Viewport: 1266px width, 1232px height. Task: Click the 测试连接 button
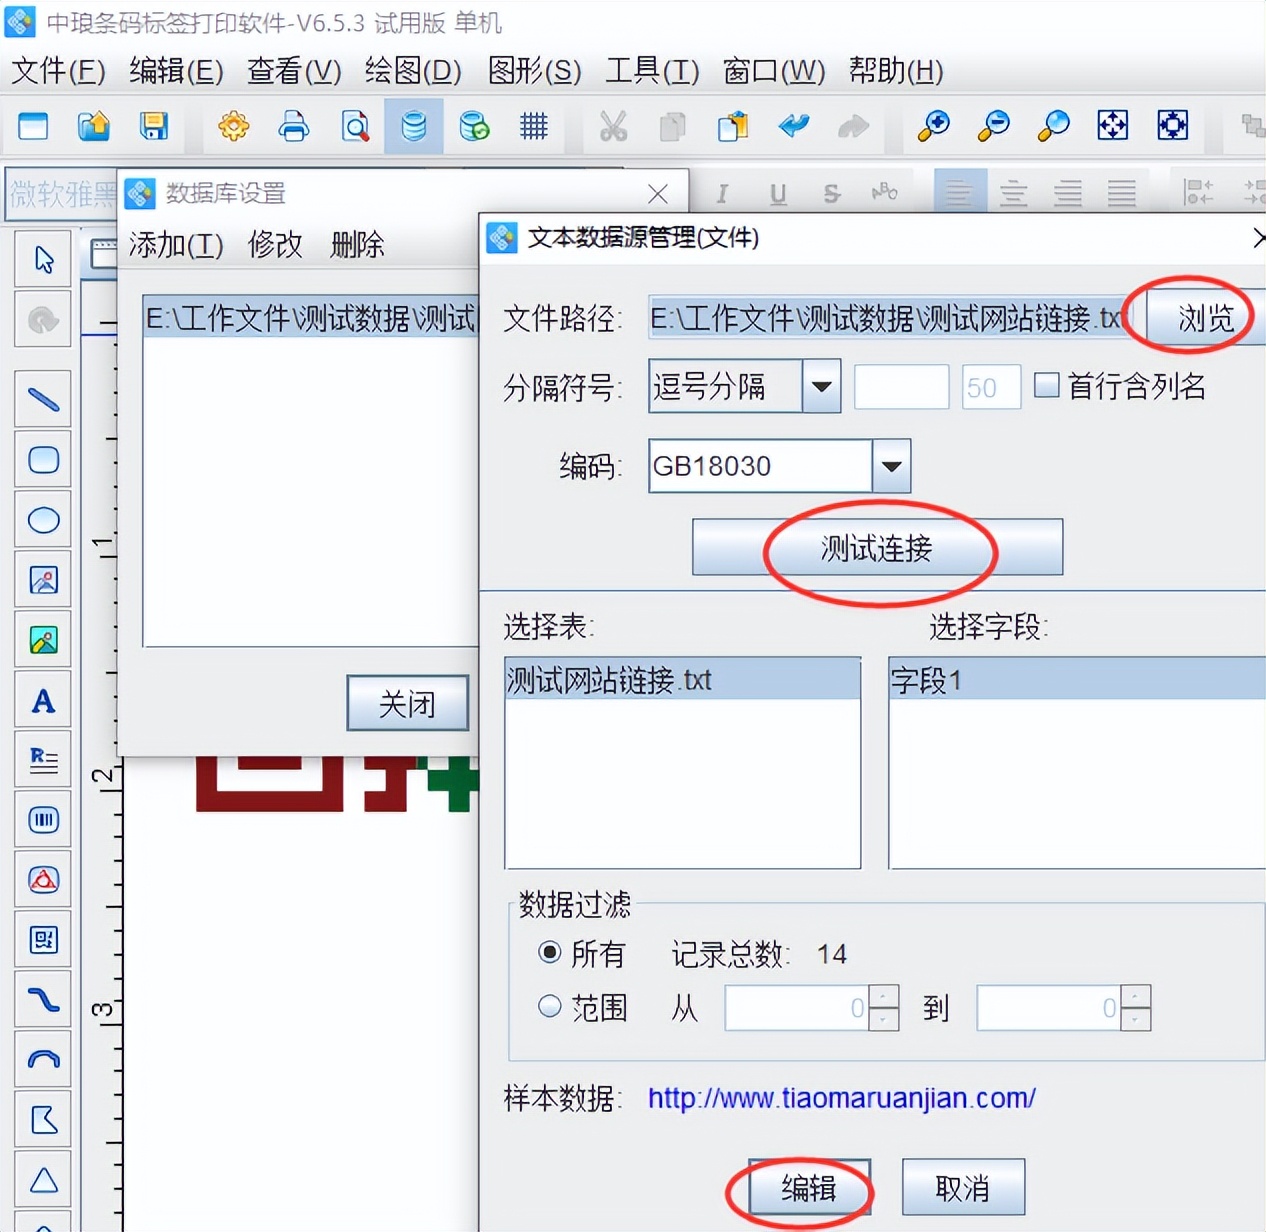878,548
